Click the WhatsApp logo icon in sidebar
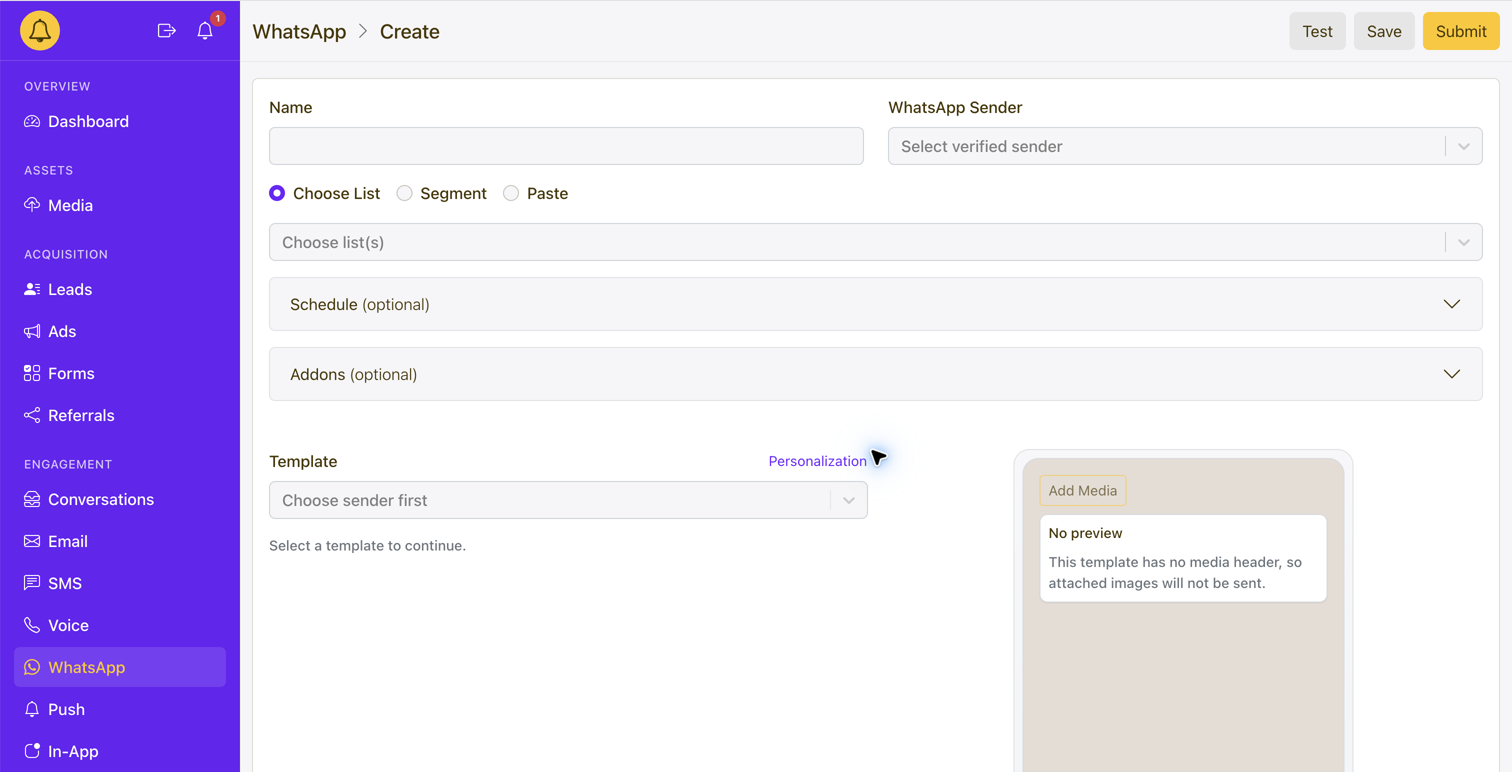The image size is (1512, 772). [32, 667]
